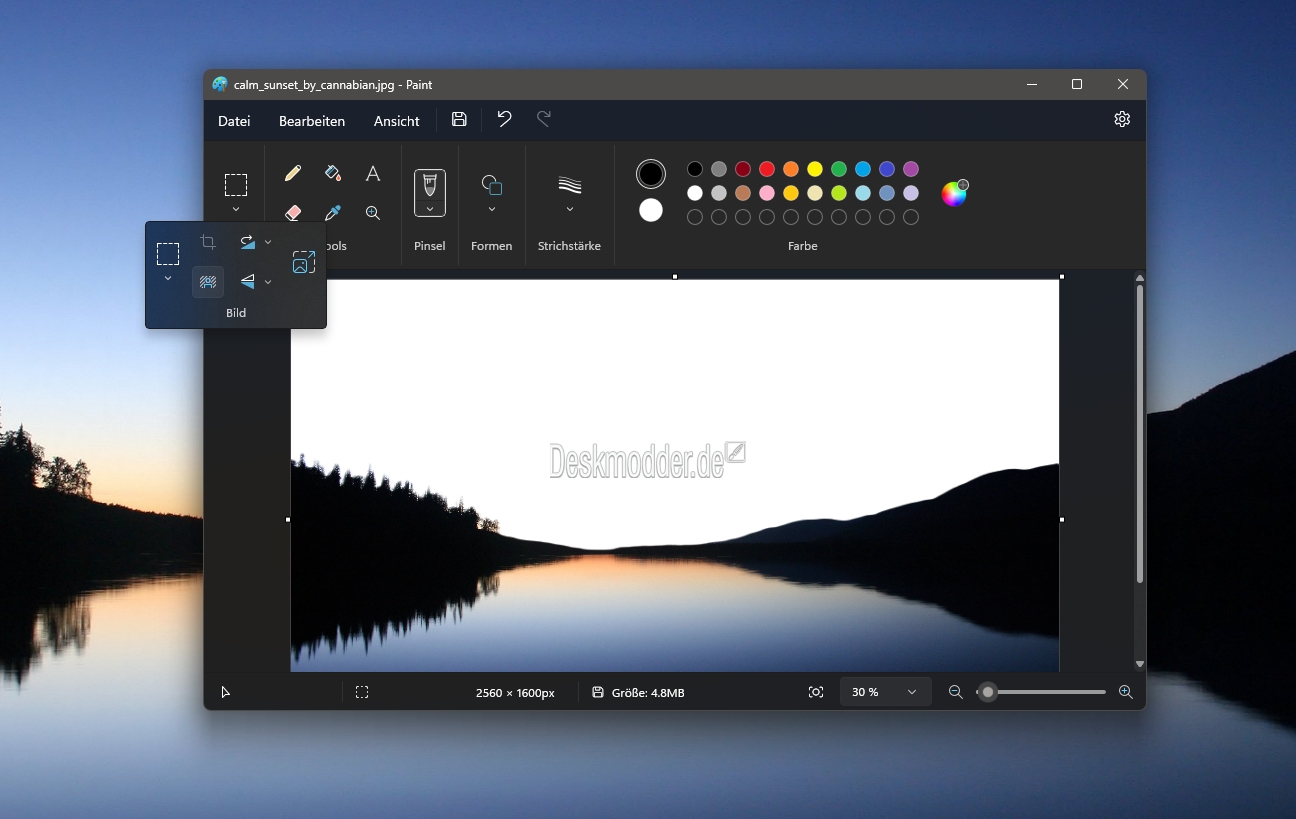The image size is (1296, 819).
Task: Expand the selection chevron in main toolbar
Action: (x=236, y=209)
